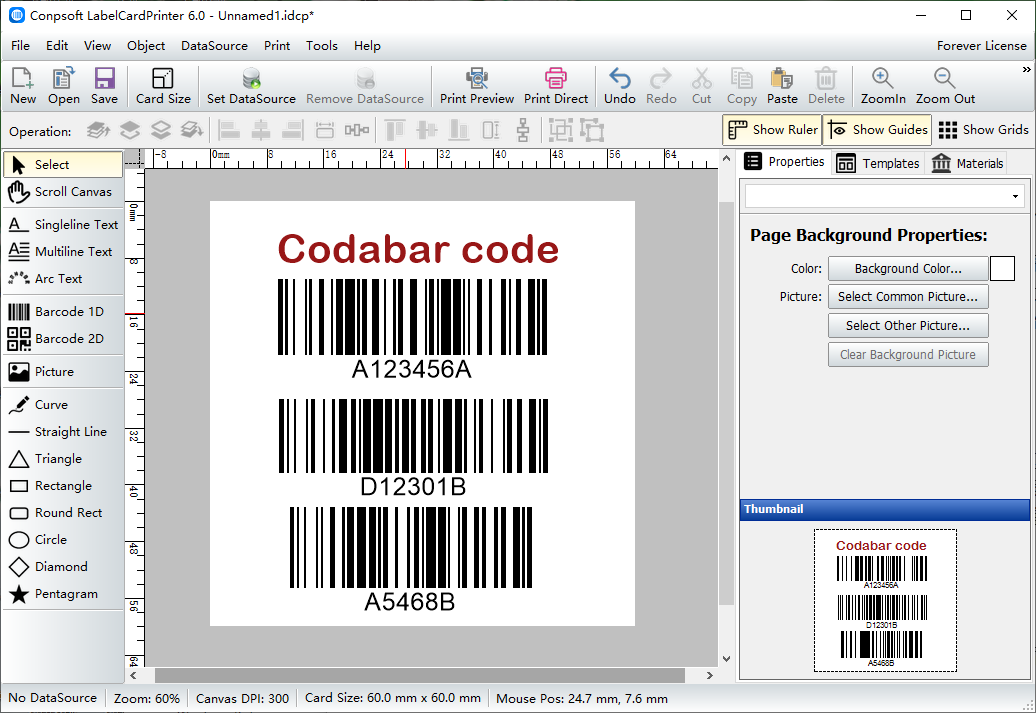1036x713 pixels.
Task: Click the Background Color... button
Action: point(908,269)
